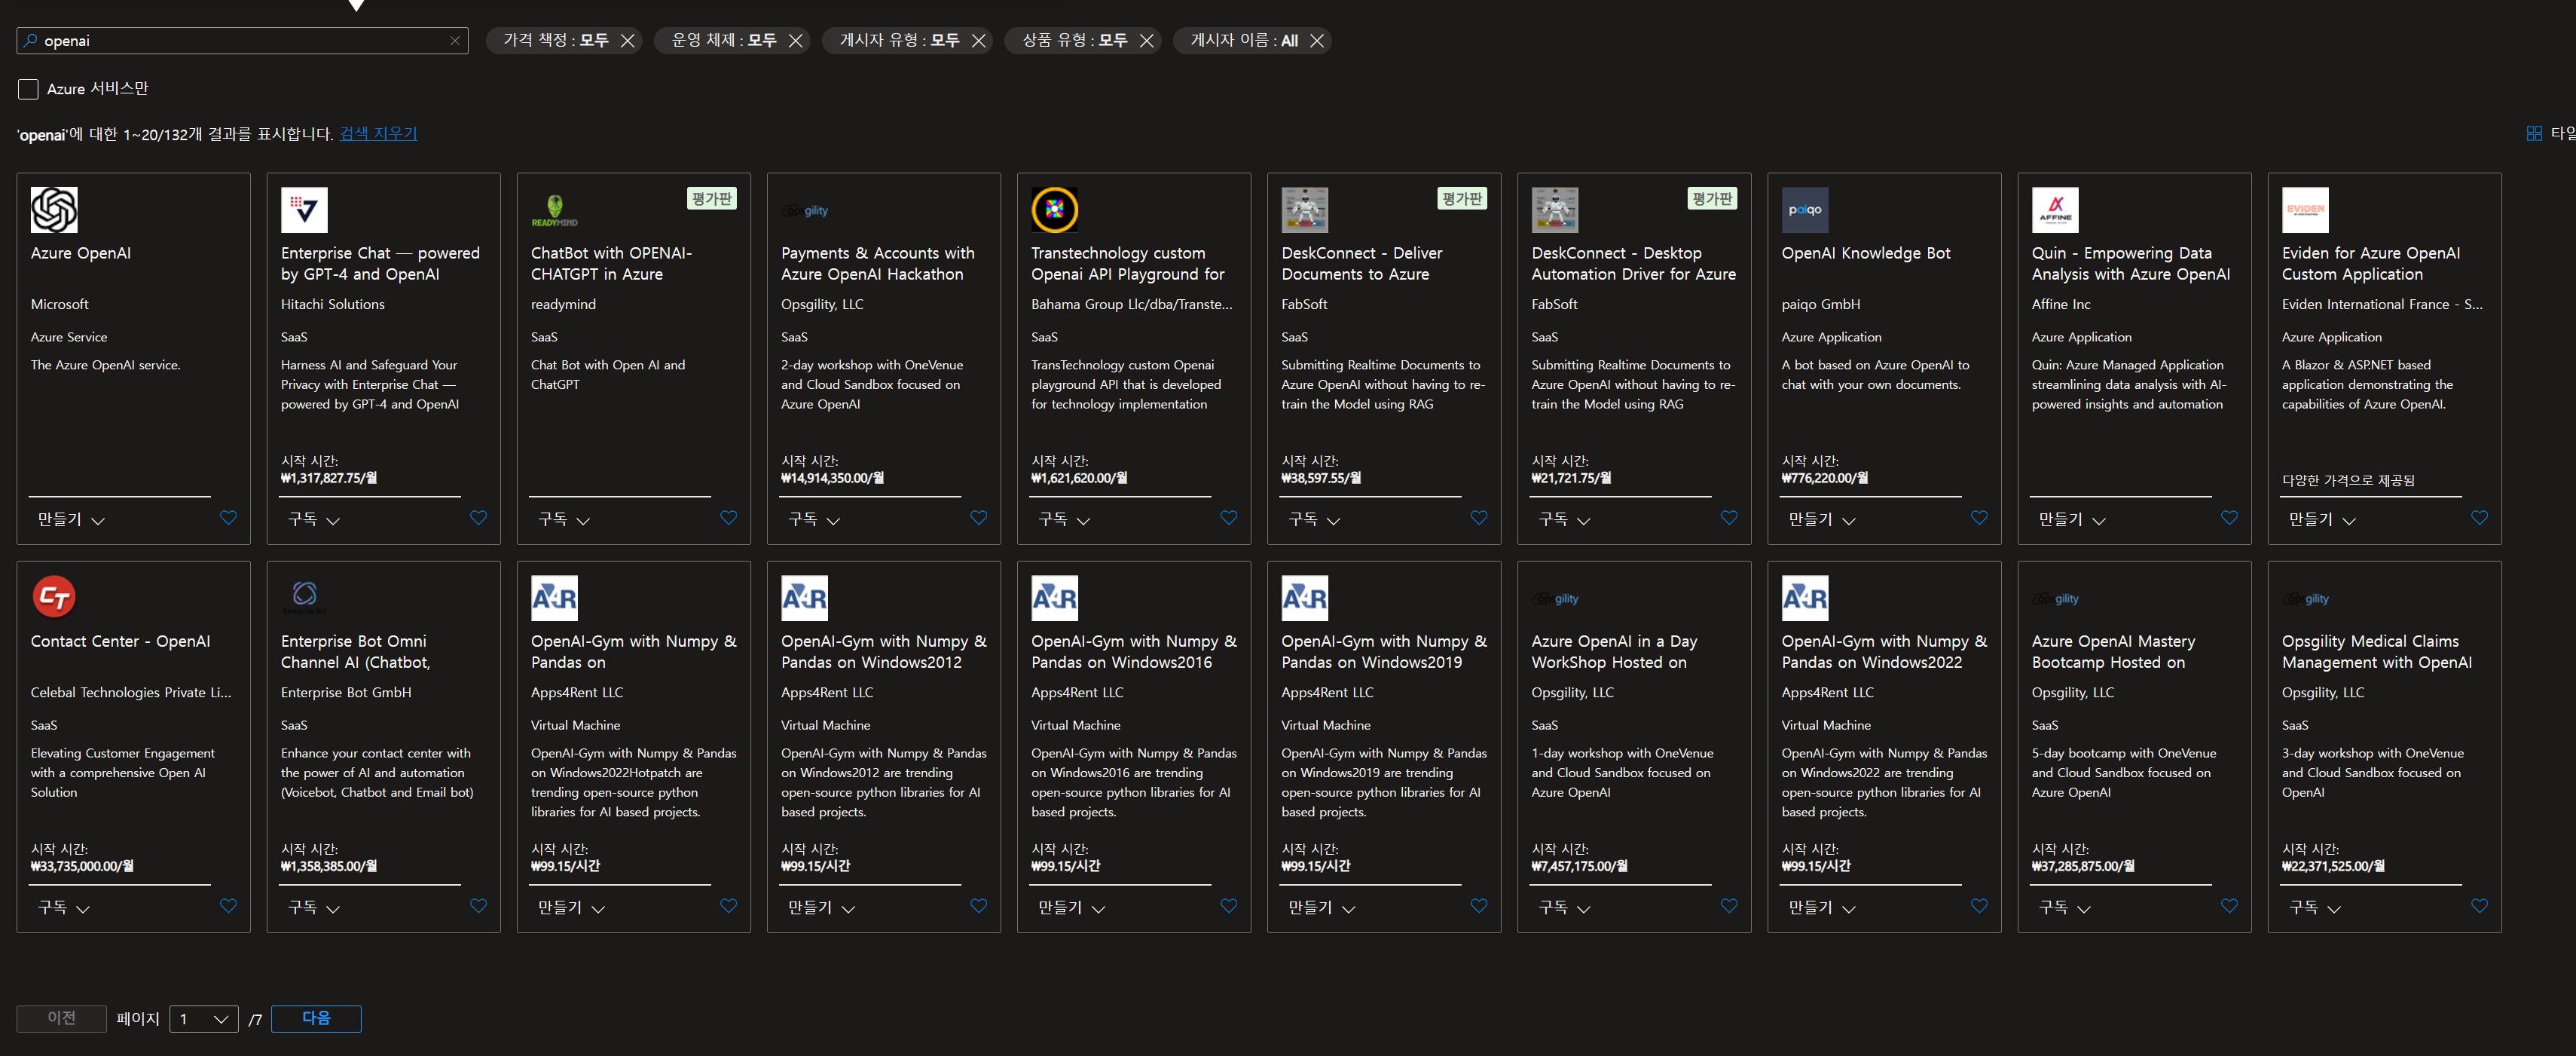This screenshot has height=1056, width=2576.
Task: Remove the 게시자 이름 All filter
Action: (1317, 41)
